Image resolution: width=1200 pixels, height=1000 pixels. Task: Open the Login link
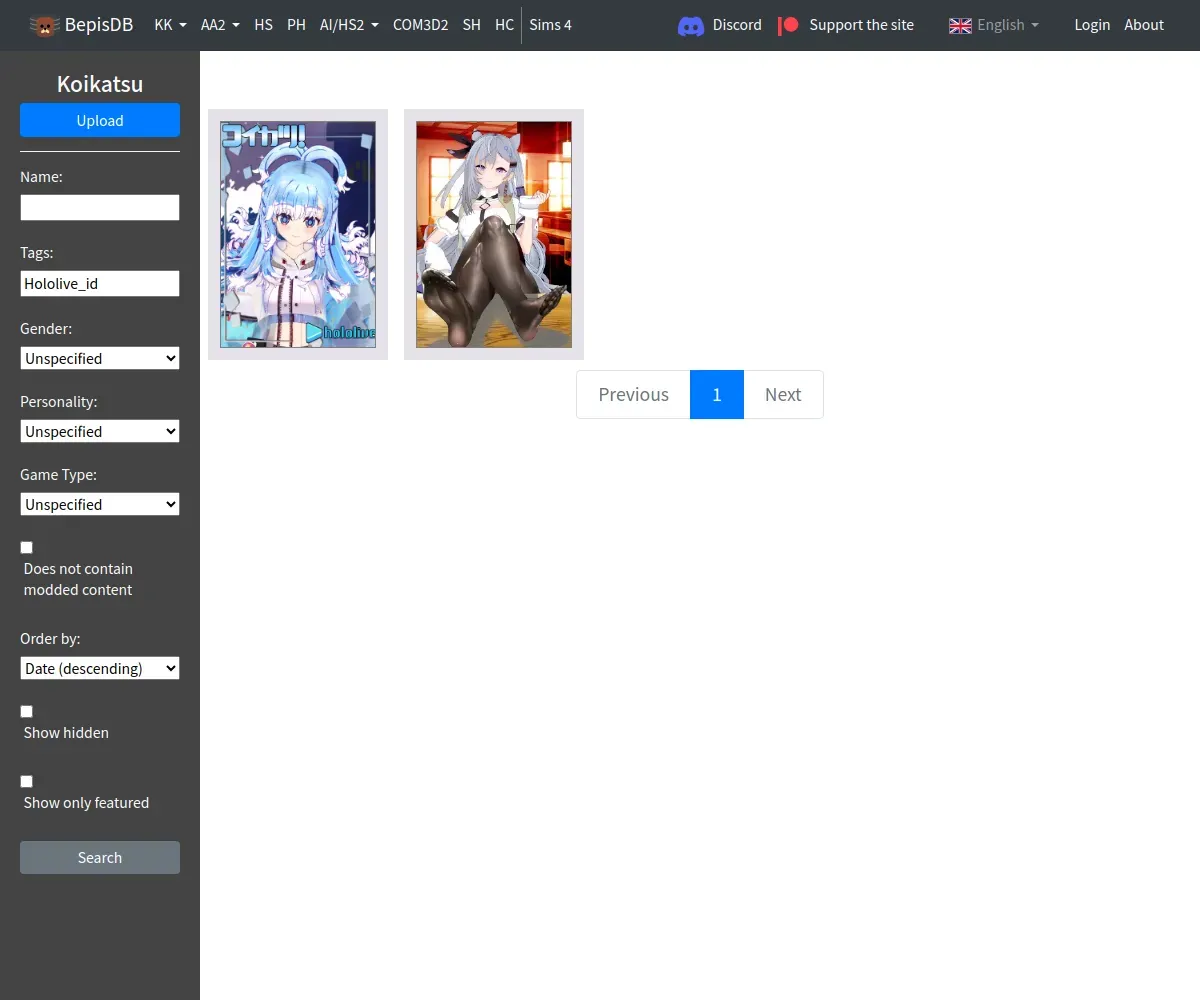(x=1092, y=25)
